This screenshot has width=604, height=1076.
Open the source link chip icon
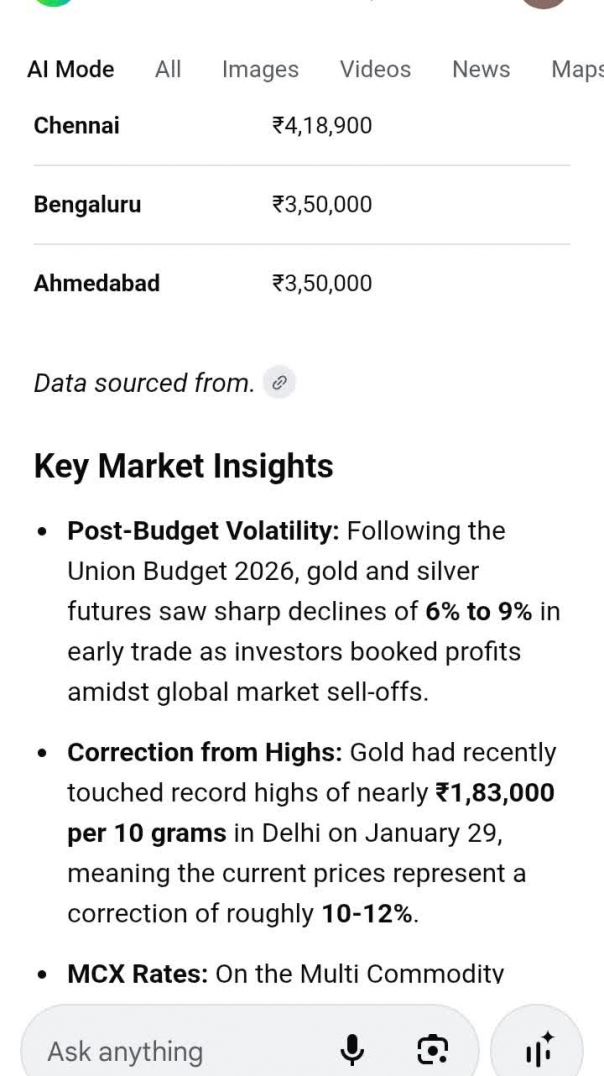280,382
